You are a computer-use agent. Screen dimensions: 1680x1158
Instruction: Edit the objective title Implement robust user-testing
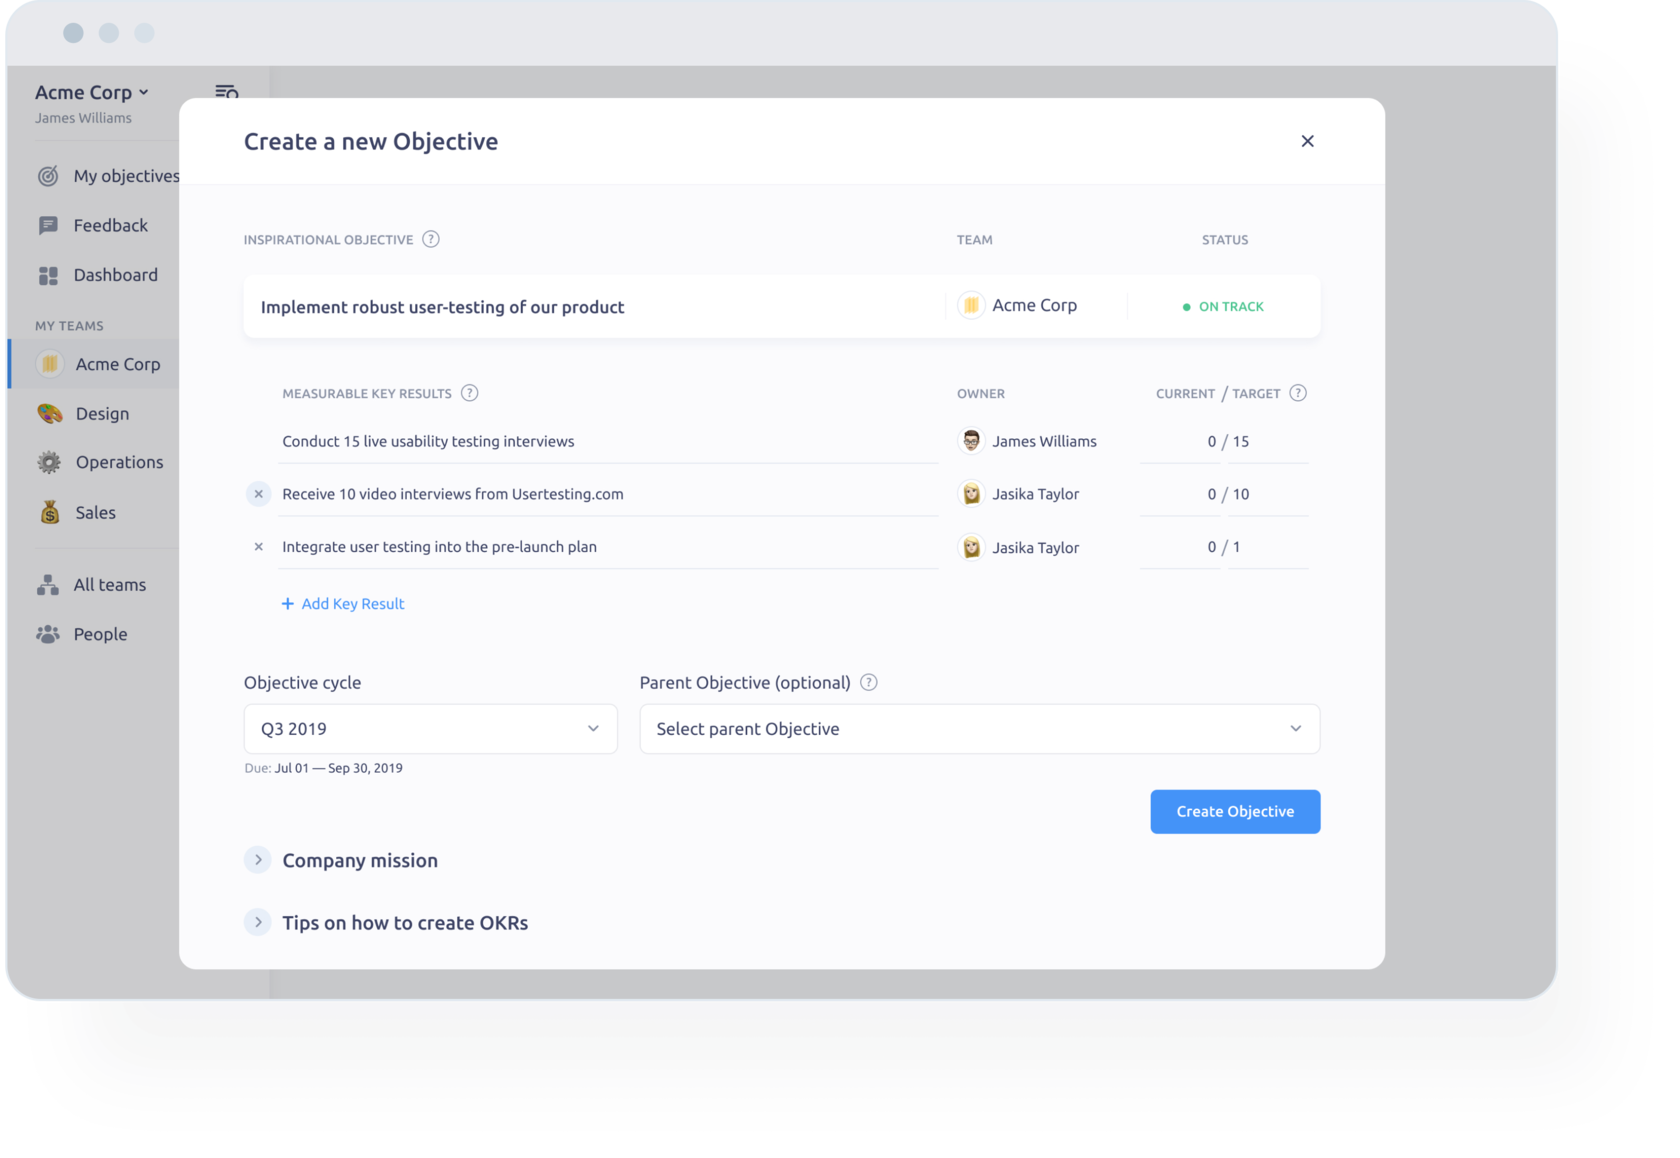click(442, 307)
